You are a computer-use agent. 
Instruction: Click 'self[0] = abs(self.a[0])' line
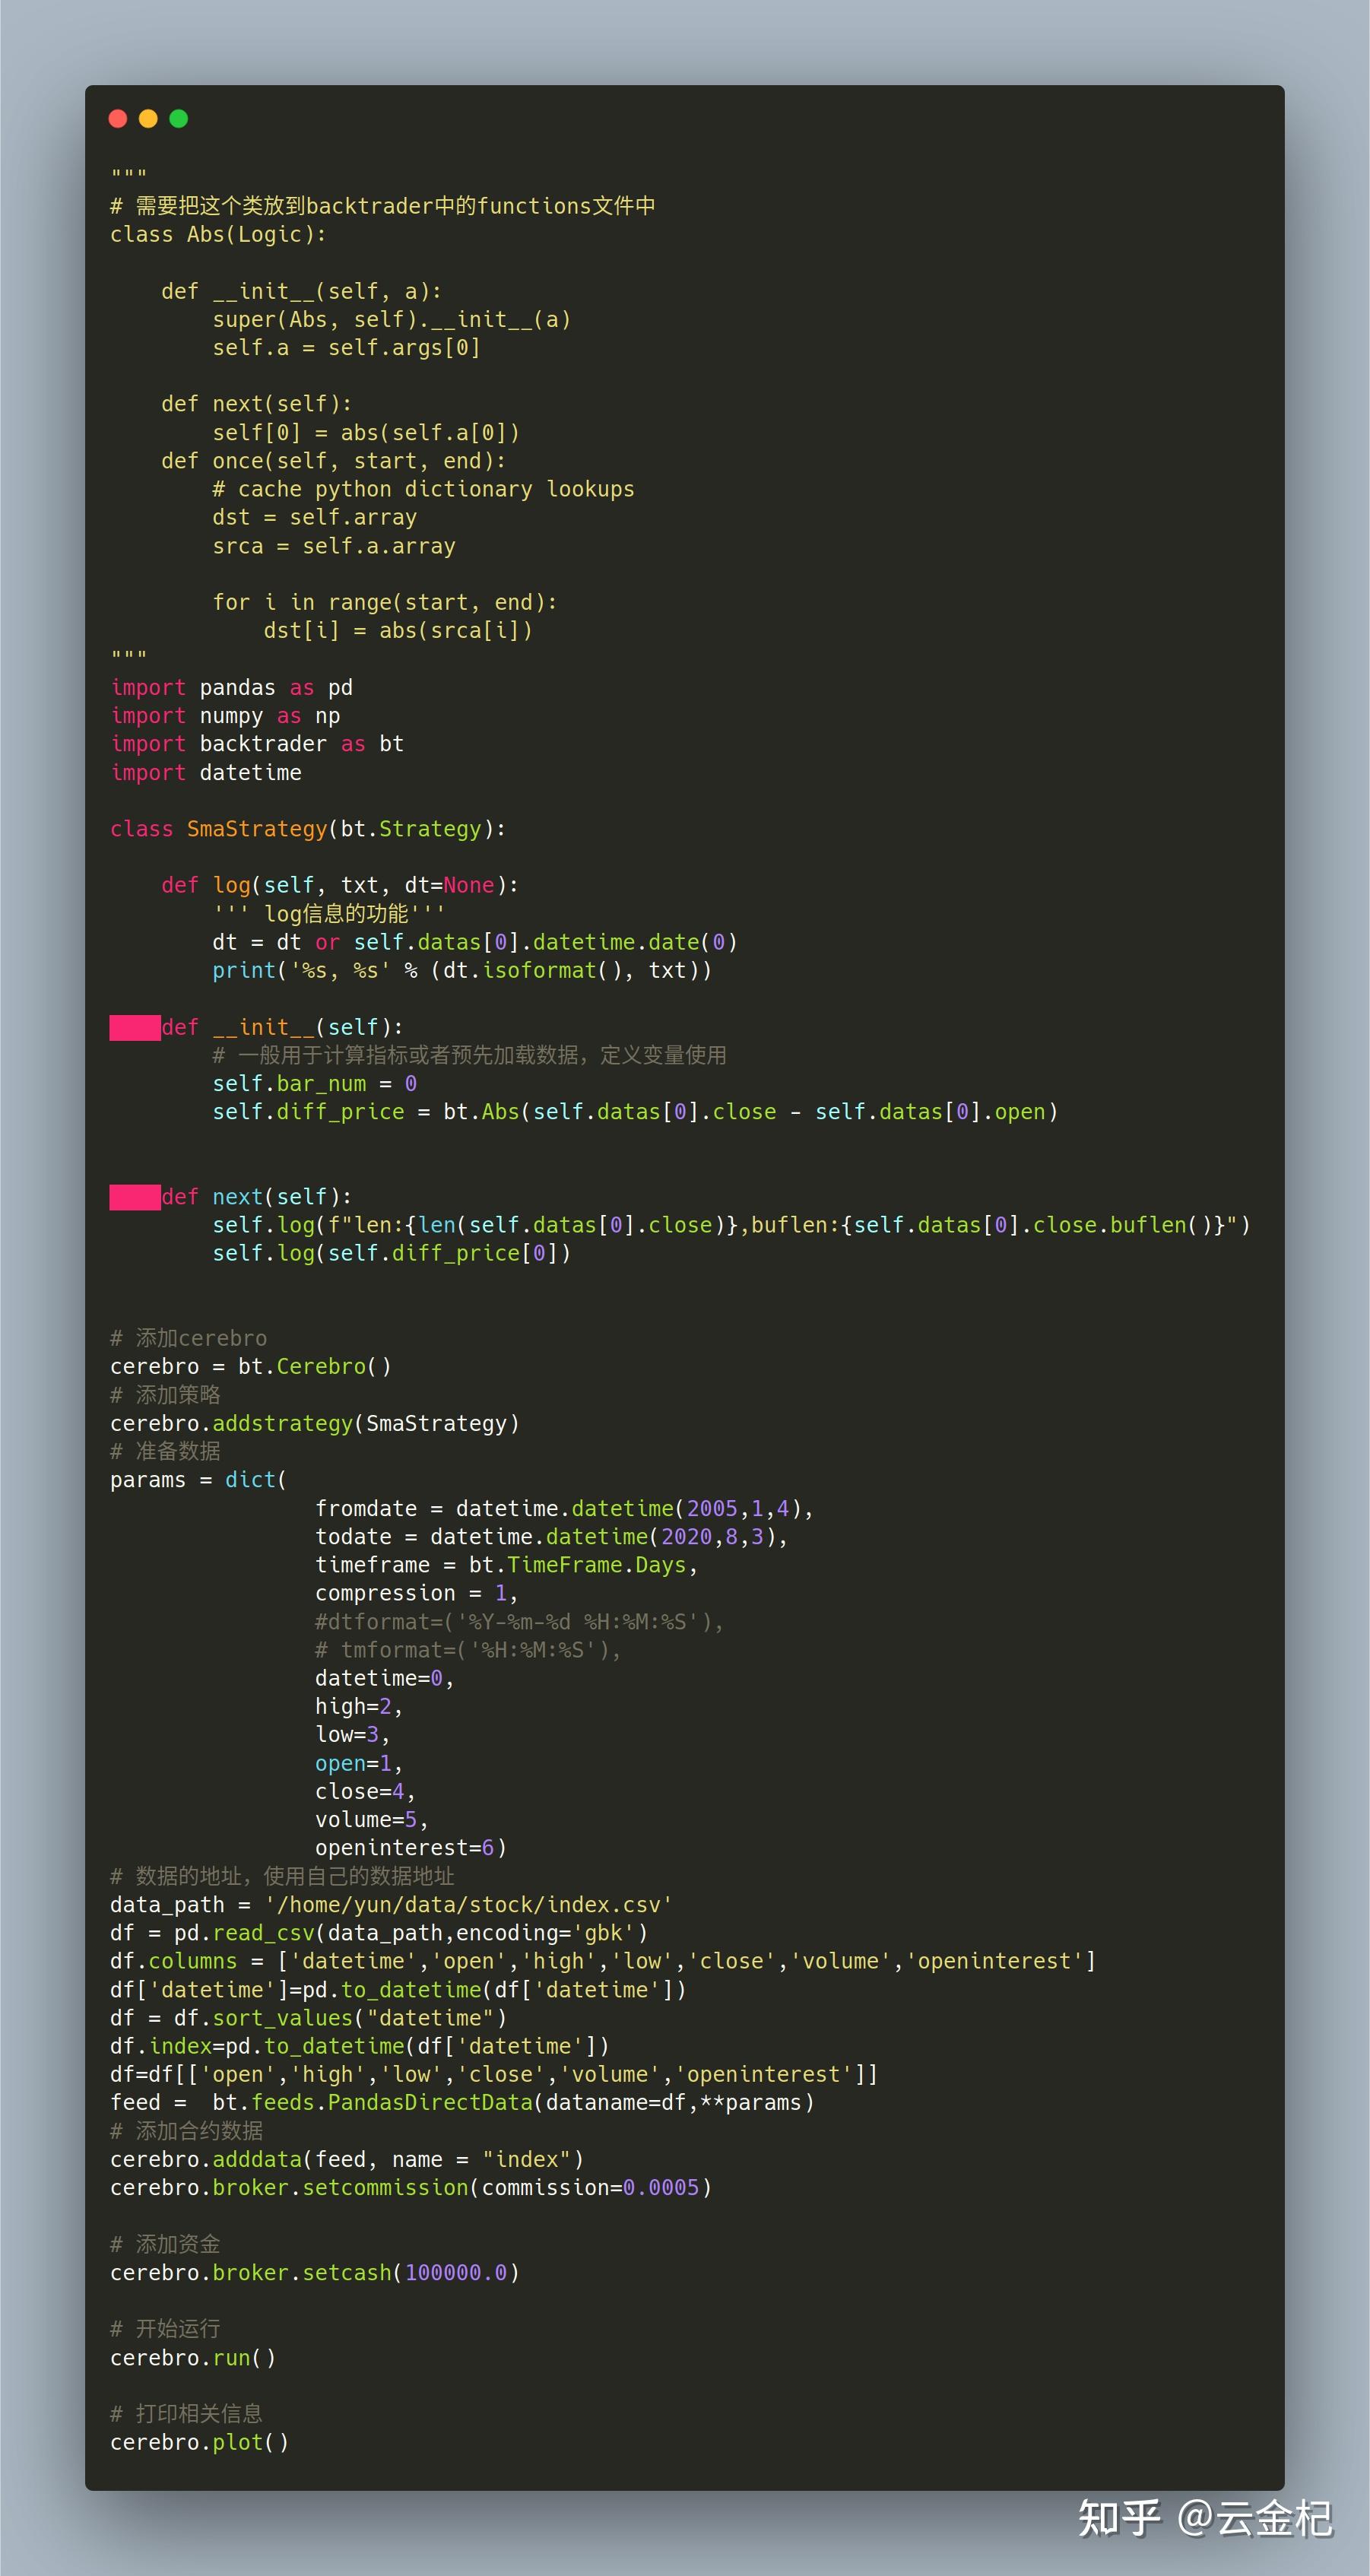366,432
